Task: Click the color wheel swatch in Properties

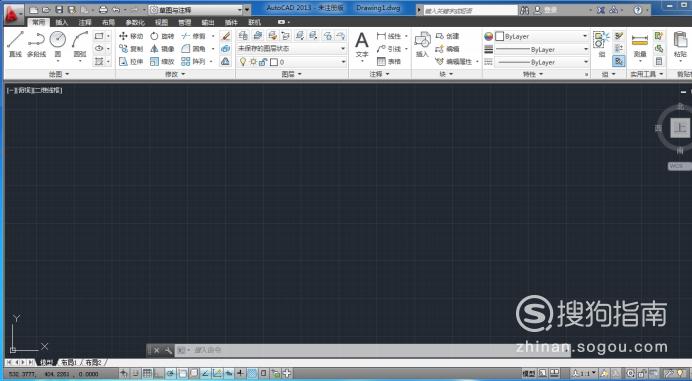Action: click(489, 36)
